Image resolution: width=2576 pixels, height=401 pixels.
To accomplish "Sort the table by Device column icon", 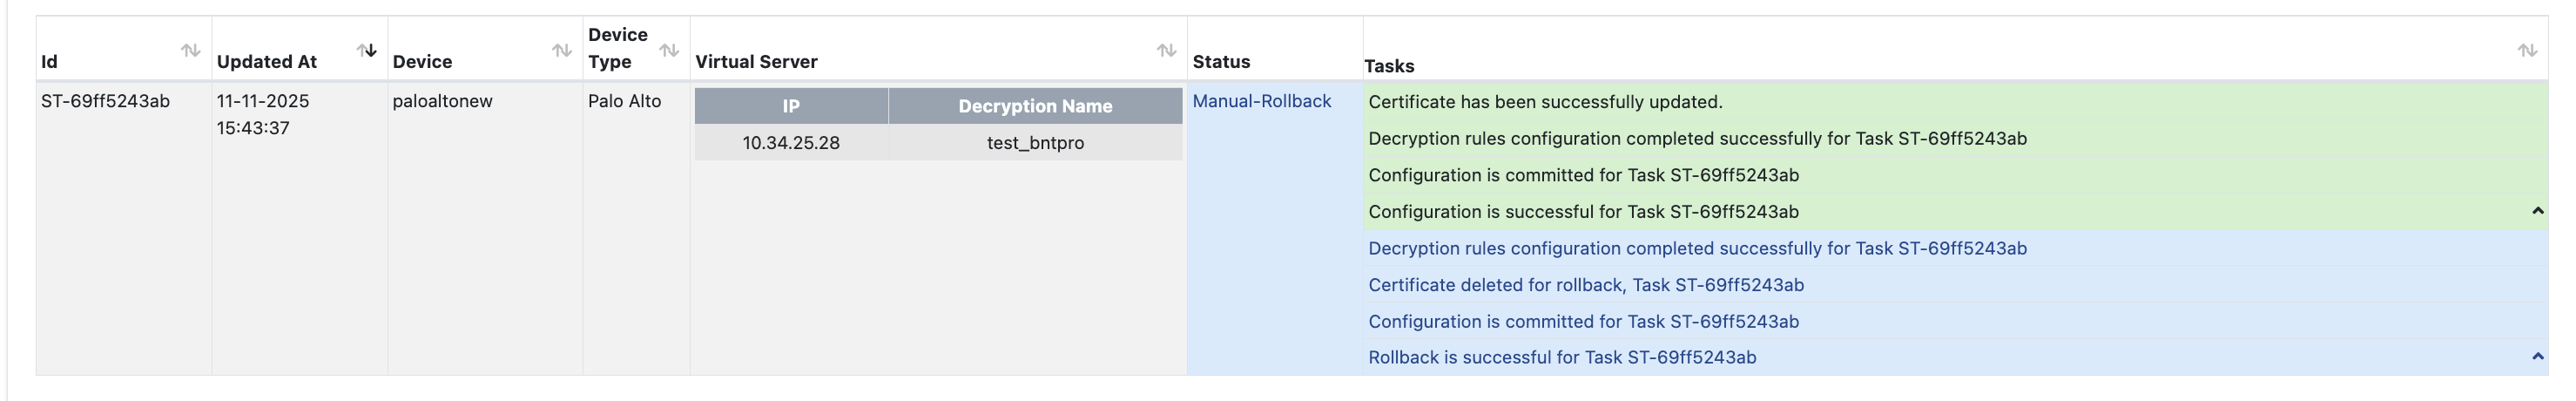I will 562,50.
